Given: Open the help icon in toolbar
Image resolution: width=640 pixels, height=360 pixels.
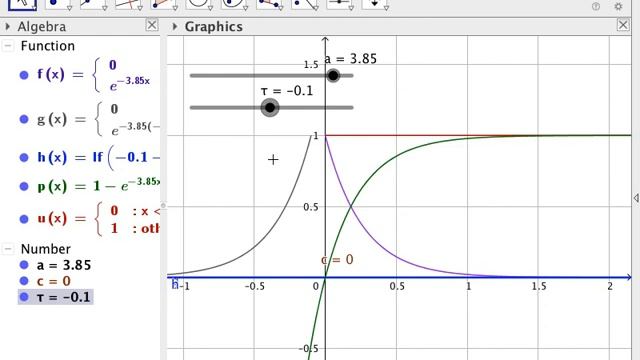Looking at the screenshot, I should [x=596, y=6].
